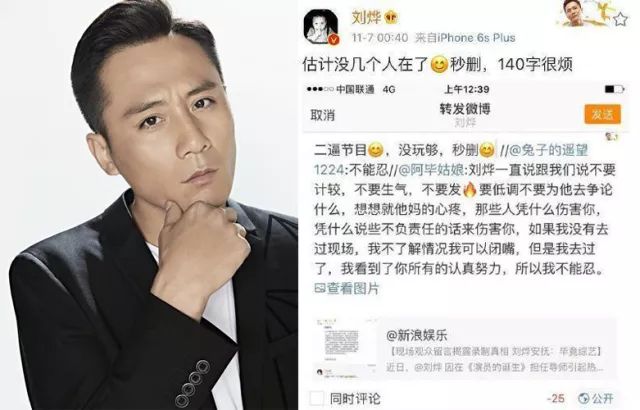Tap the smiley emoji after 估计没几个人在了

[439, 65]
